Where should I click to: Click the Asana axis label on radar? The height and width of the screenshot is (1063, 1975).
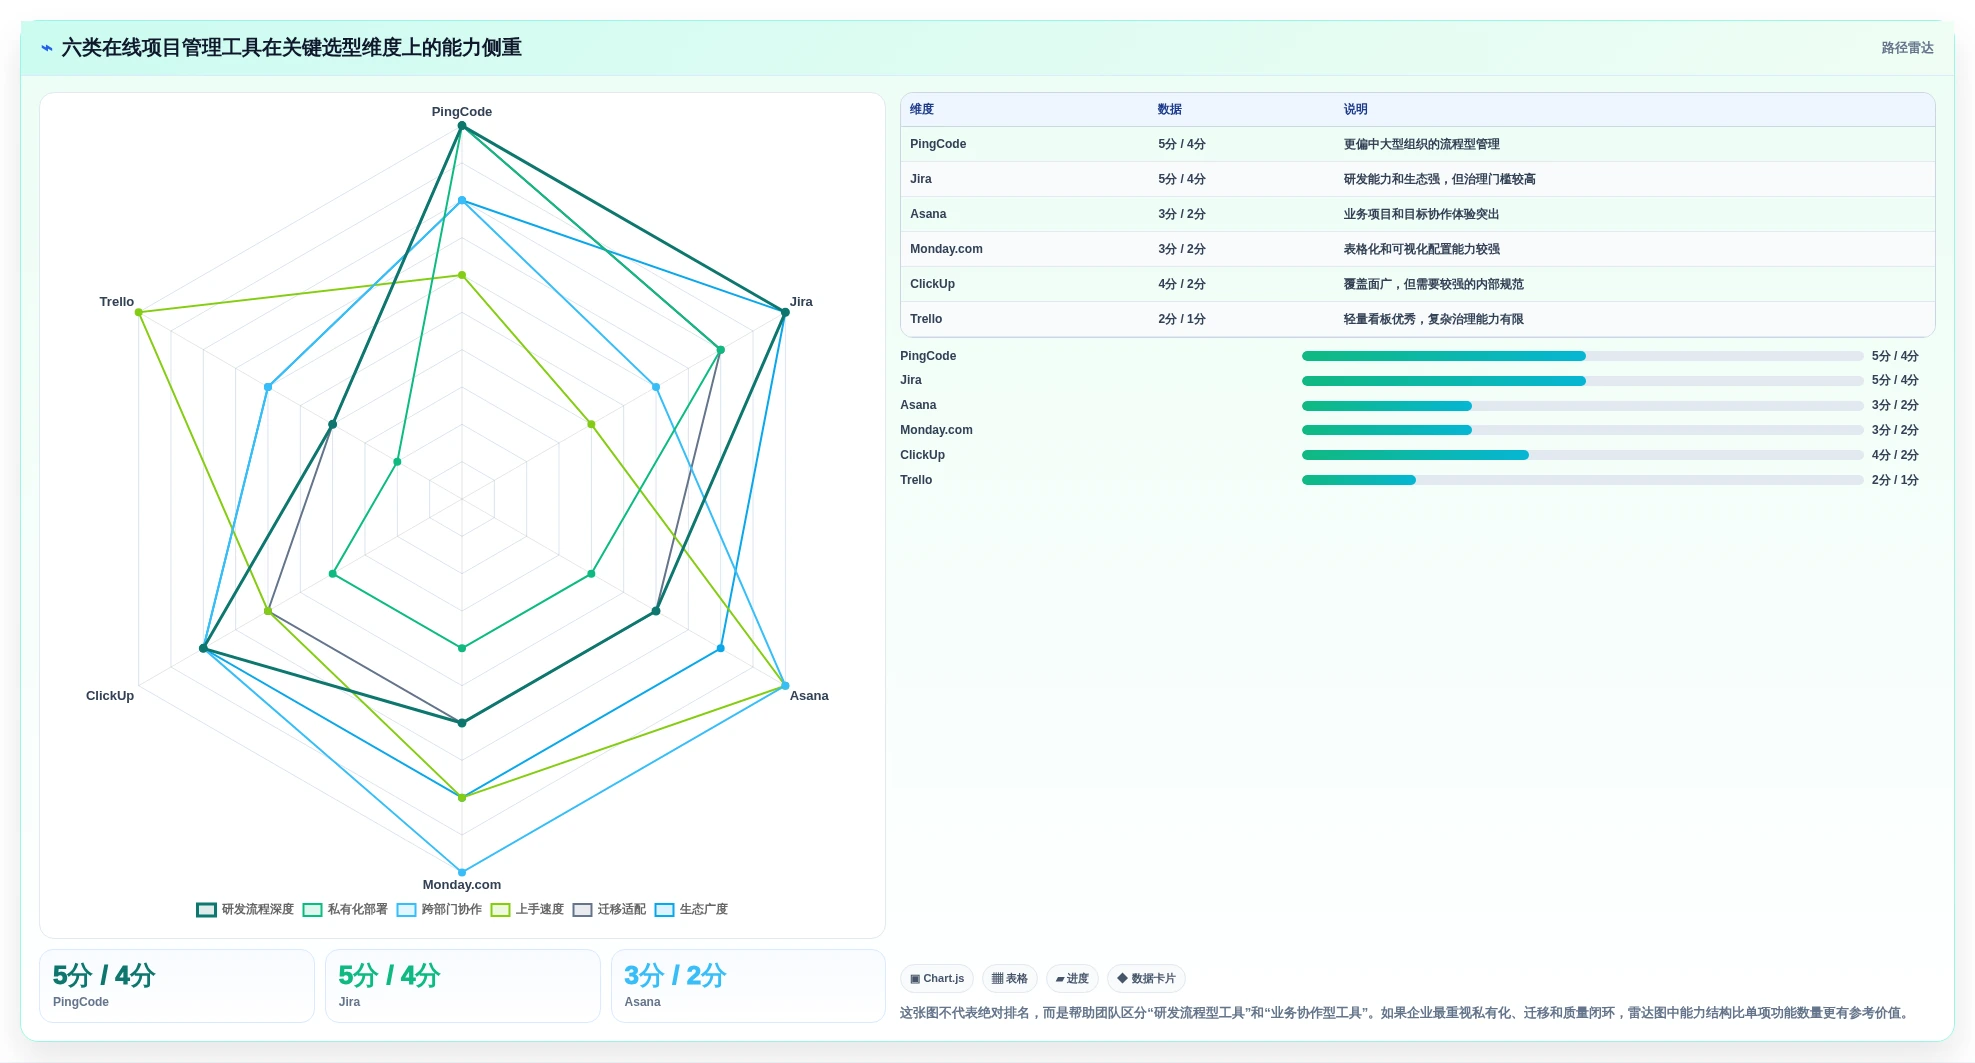809,696
